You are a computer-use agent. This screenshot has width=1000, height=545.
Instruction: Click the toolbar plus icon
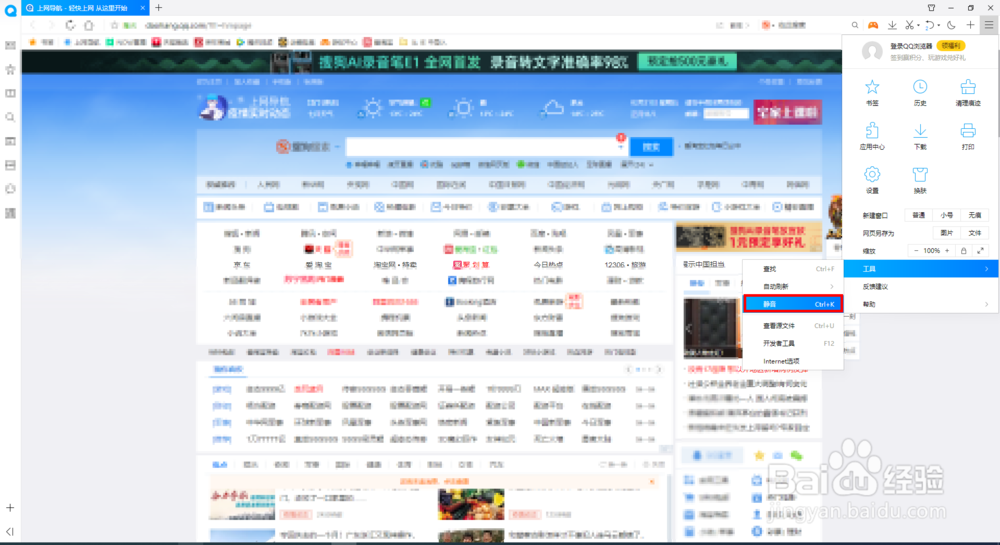click(x=970, y=25)
